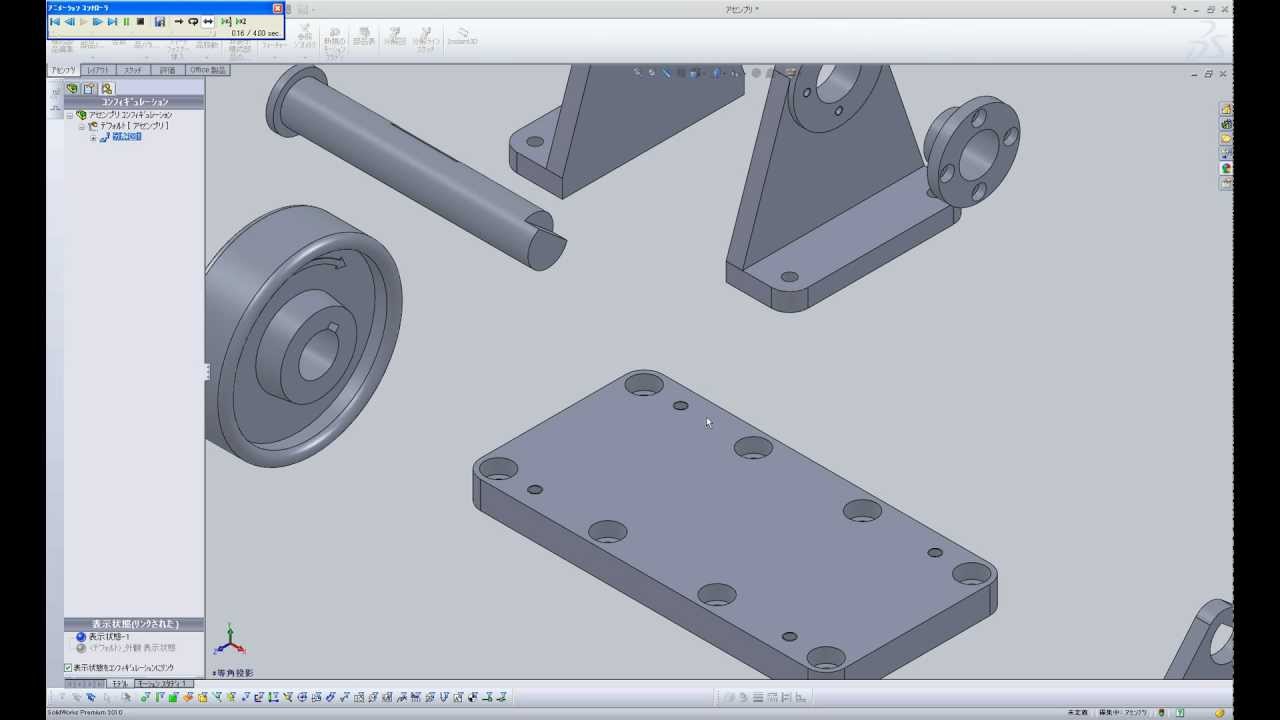This screenshot has height=720, width=1280.
Task: Click the Instant3D ribbon button
Action: [462, 35]
